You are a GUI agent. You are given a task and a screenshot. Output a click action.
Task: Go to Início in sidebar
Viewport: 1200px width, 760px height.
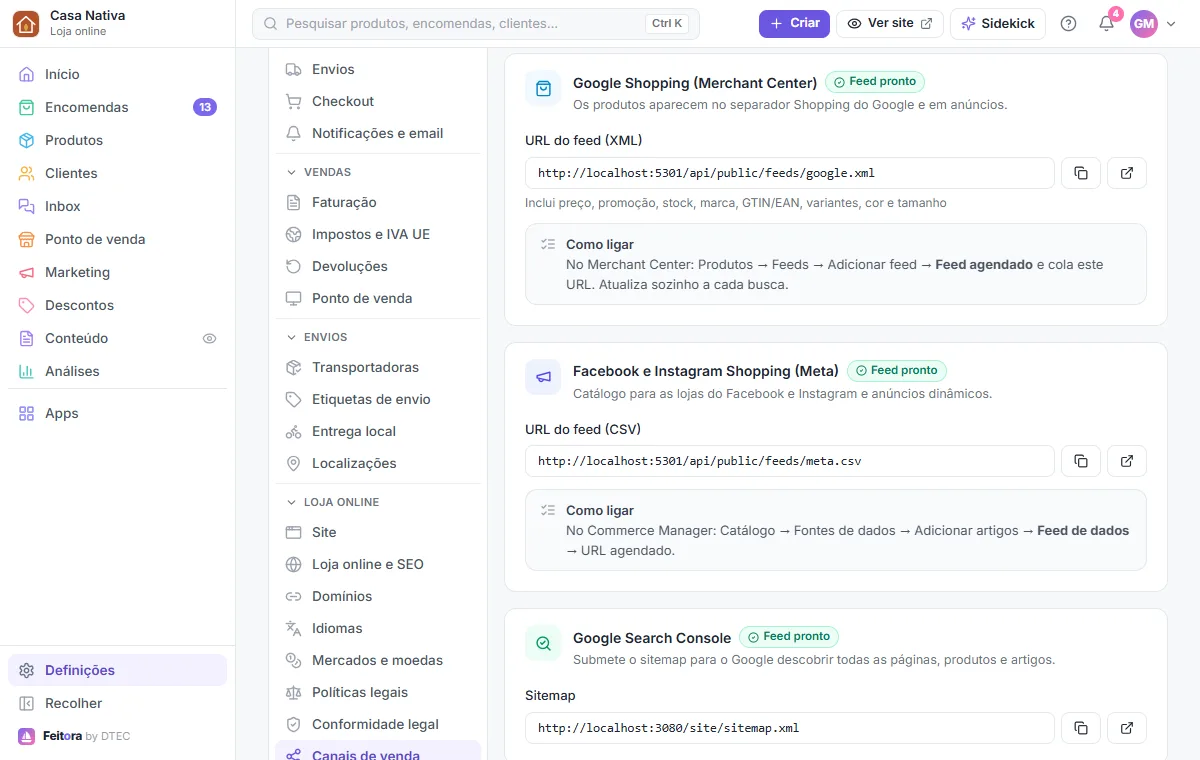(x=117, y=74)
